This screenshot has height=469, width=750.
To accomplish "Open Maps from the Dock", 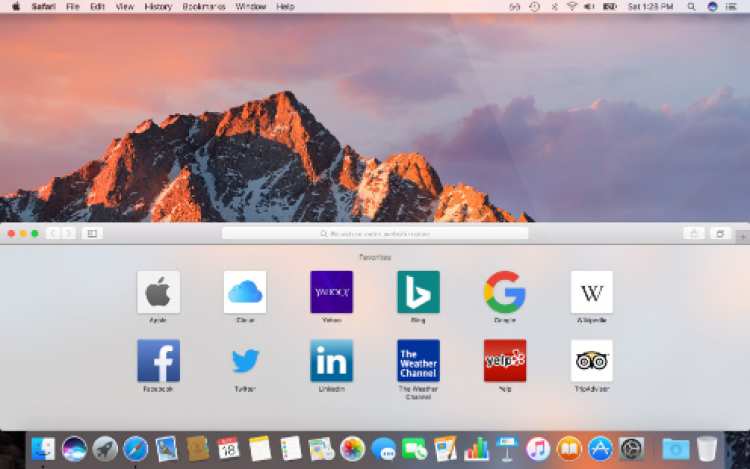I will click(321, 449).
